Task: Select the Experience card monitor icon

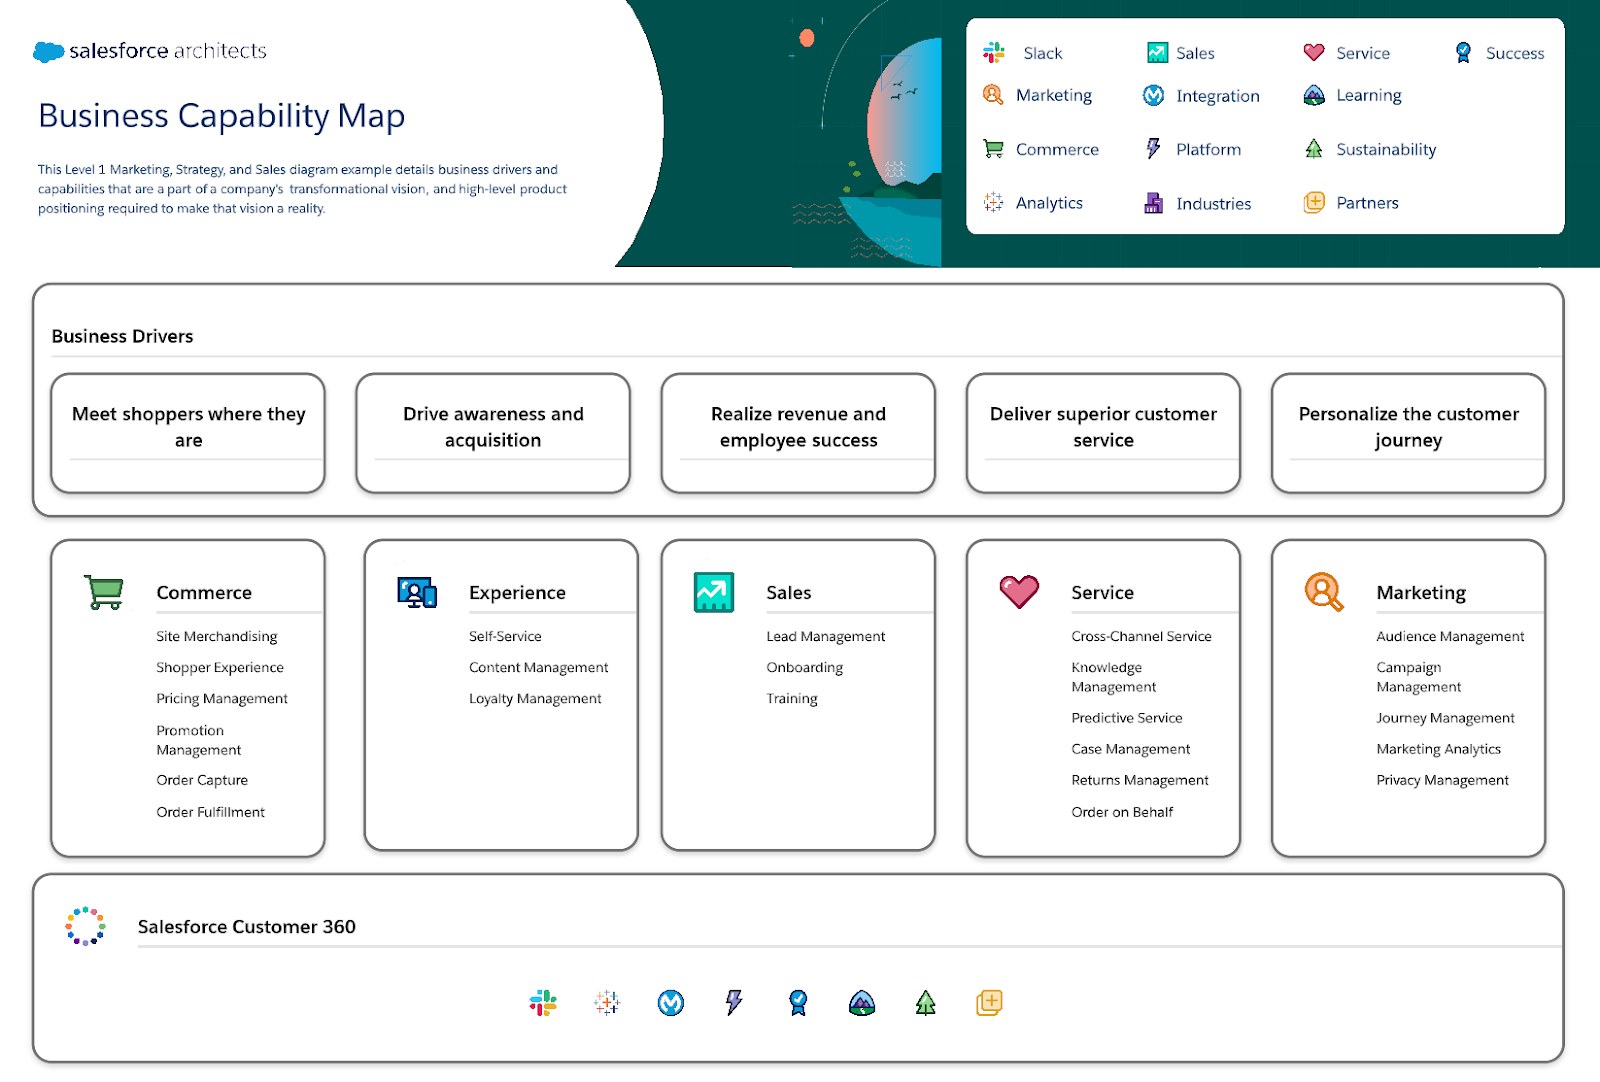Action: point(416,591)
